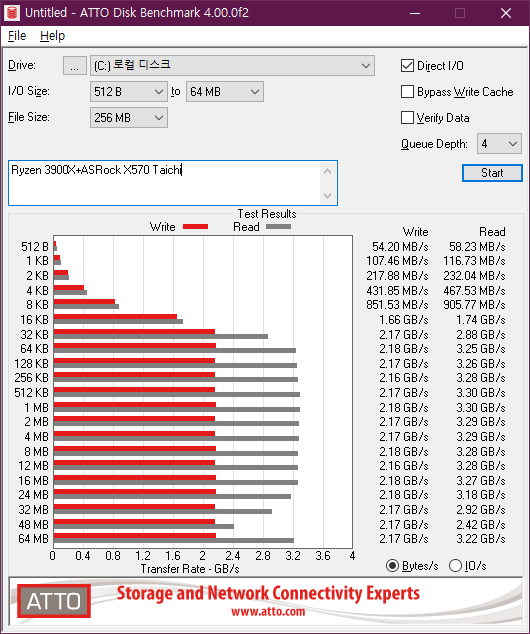530x634 pixels.
Task: Open the File menu
Action: [x=17, y=36]
